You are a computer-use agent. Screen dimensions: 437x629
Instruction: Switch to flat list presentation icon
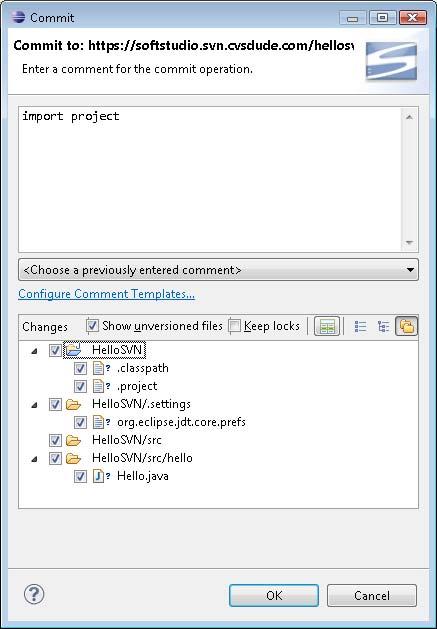coord(360,327)
